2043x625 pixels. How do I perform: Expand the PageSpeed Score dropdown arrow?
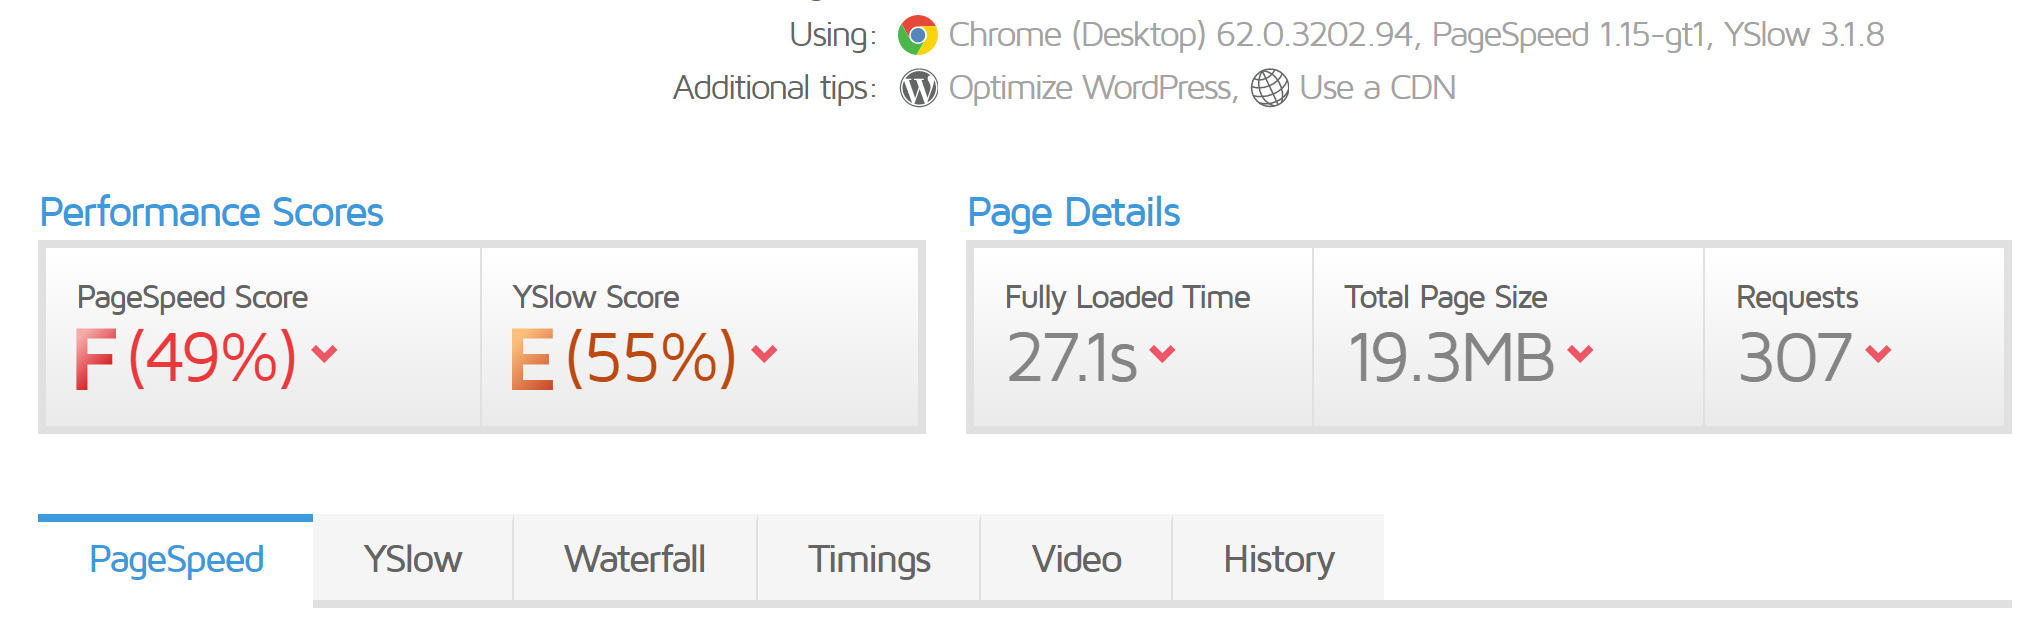(324, 353)
